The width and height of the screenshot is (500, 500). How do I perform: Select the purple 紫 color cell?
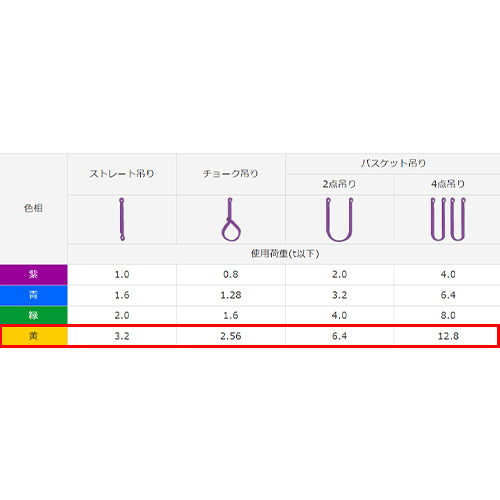34,275
